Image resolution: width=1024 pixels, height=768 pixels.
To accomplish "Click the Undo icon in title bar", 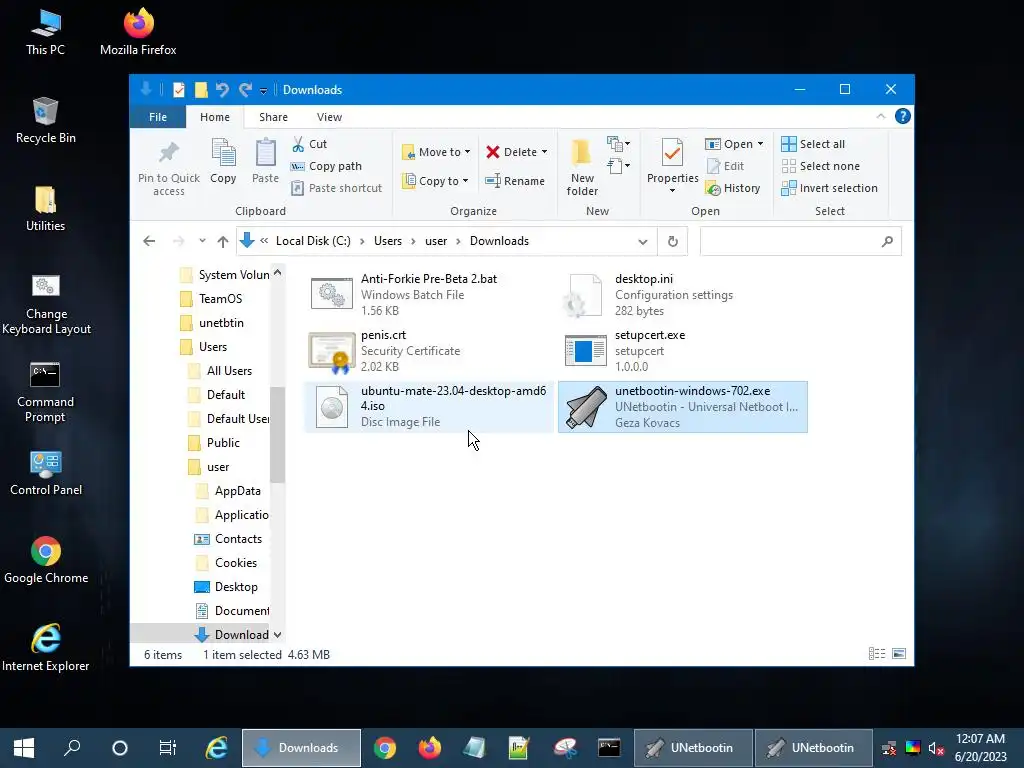I will click(223, 89).
